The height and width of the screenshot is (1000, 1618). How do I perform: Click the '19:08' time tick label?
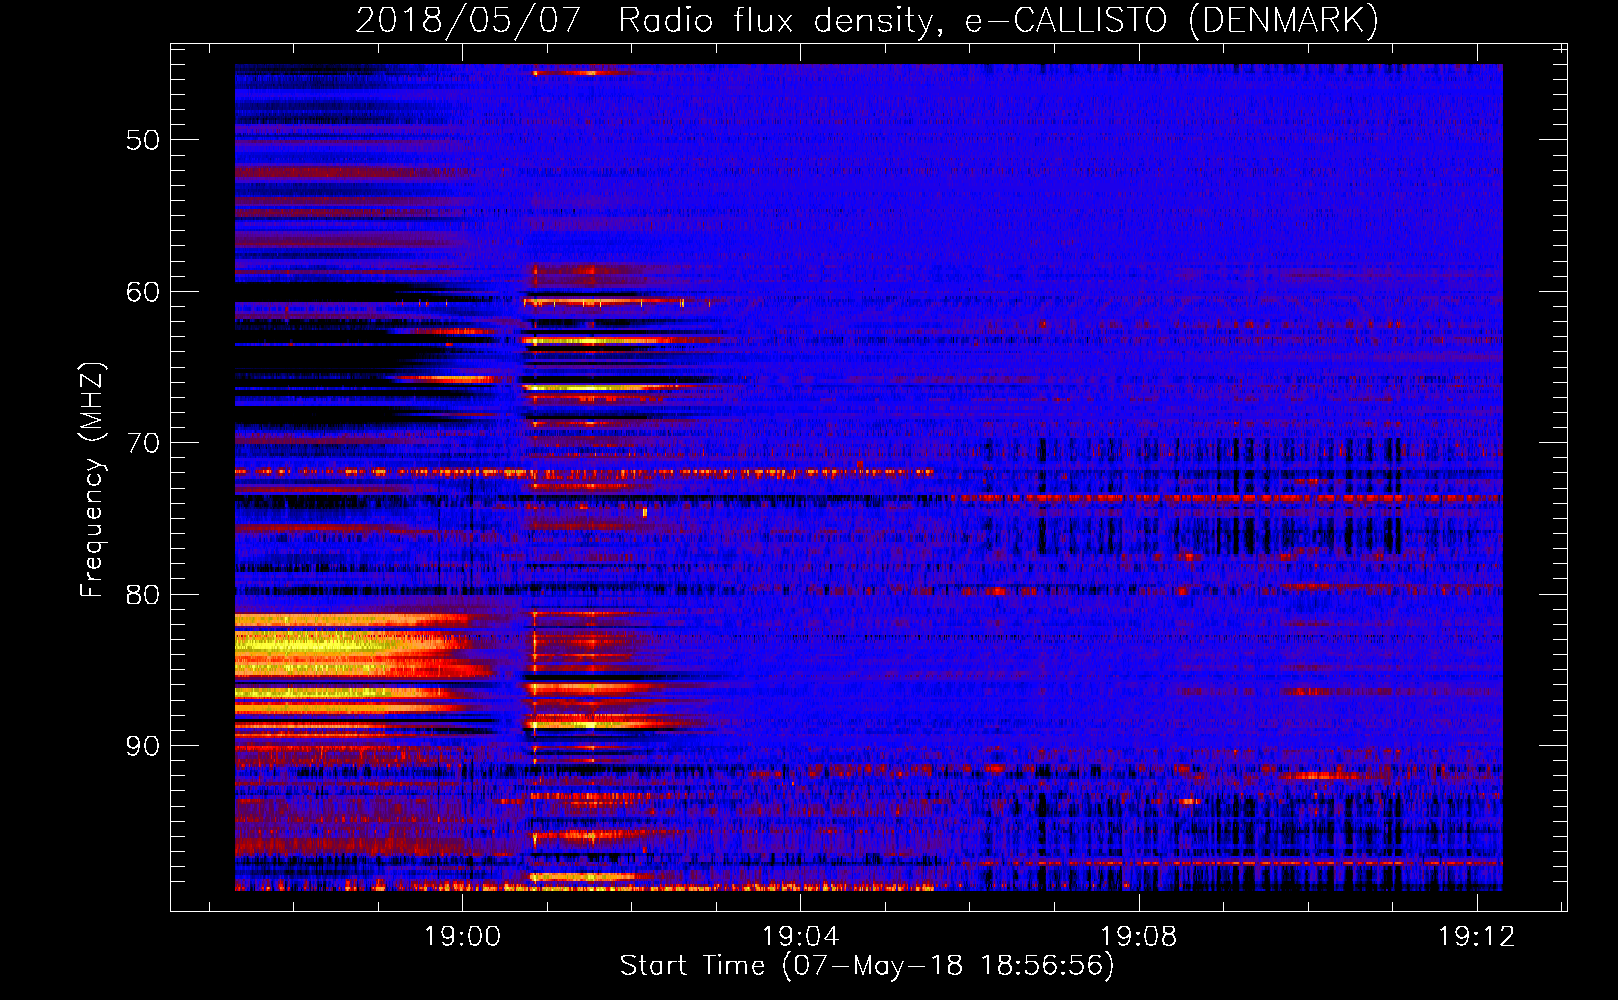coord(1139,937)
